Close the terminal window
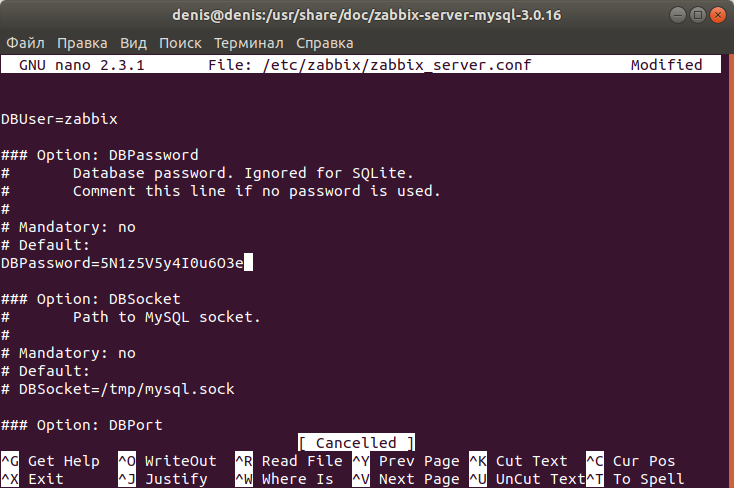 point(717,15)
